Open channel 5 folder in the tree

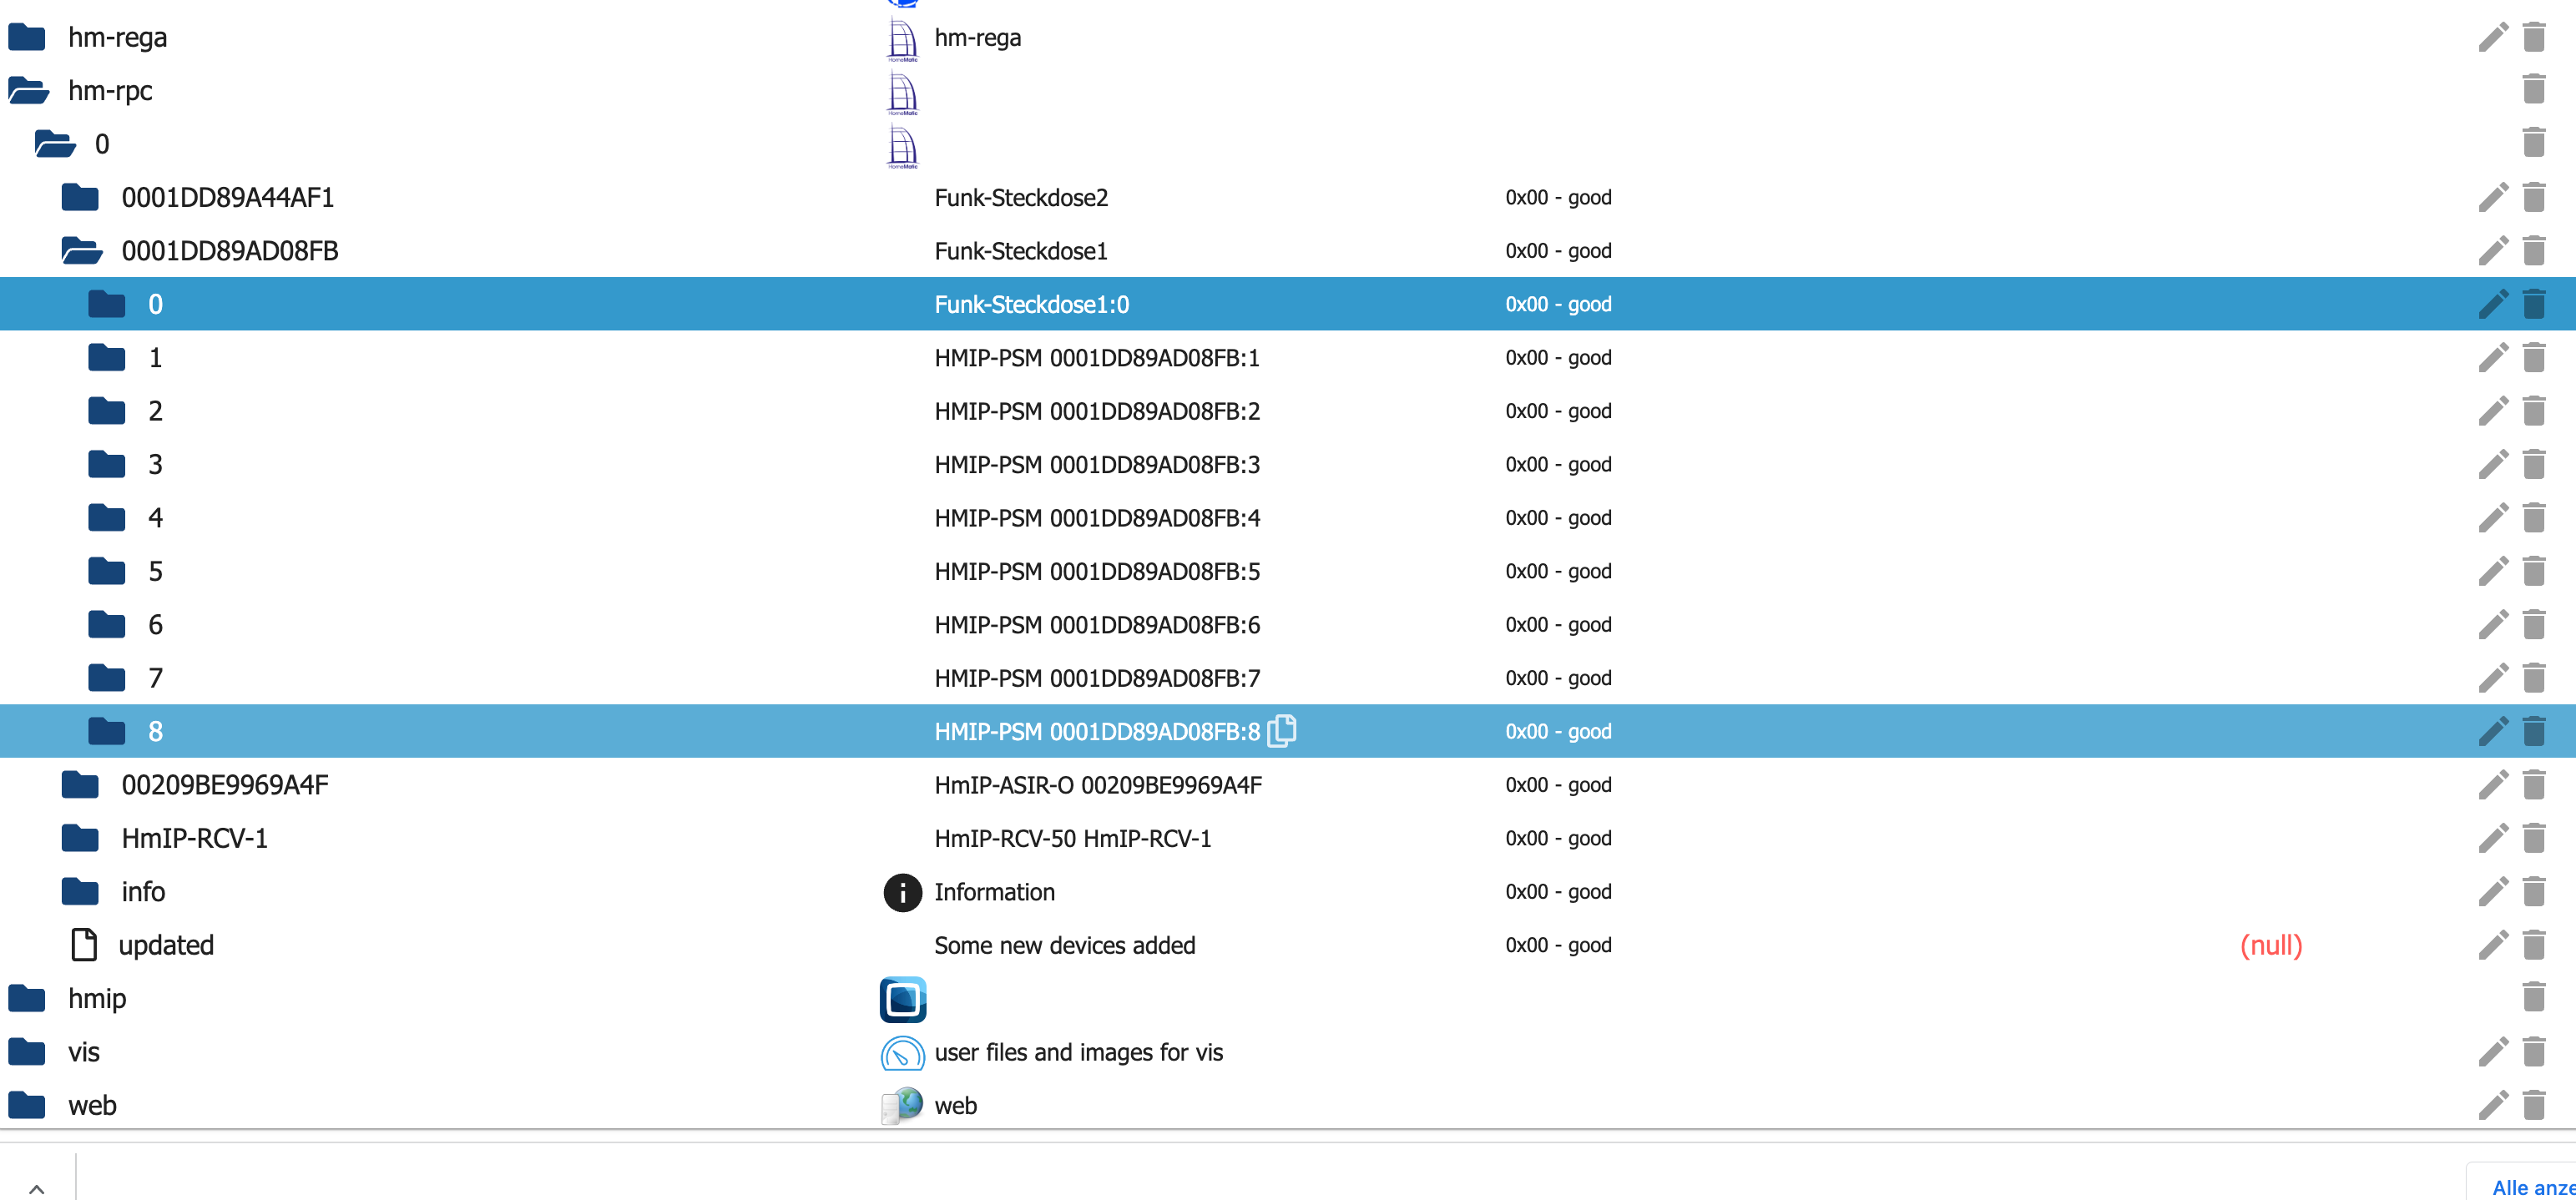pos(107,571)
